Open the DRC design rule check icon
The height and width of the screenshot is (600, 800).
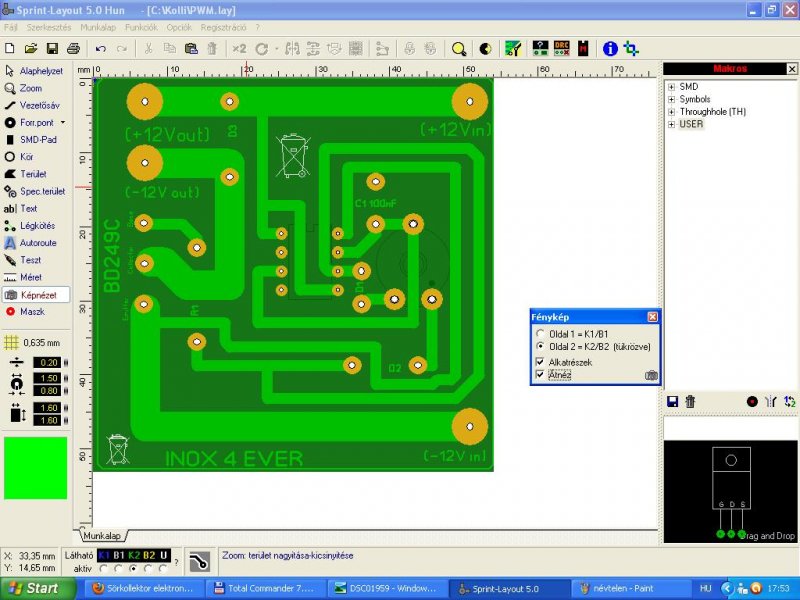562,48
